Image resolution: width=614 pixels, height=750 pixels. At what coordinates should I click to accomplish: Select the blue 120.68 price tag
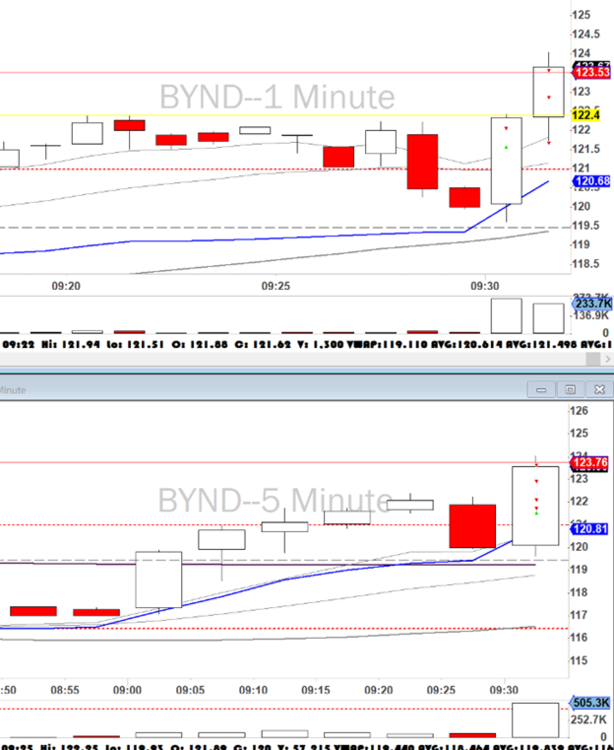[591, 181]
